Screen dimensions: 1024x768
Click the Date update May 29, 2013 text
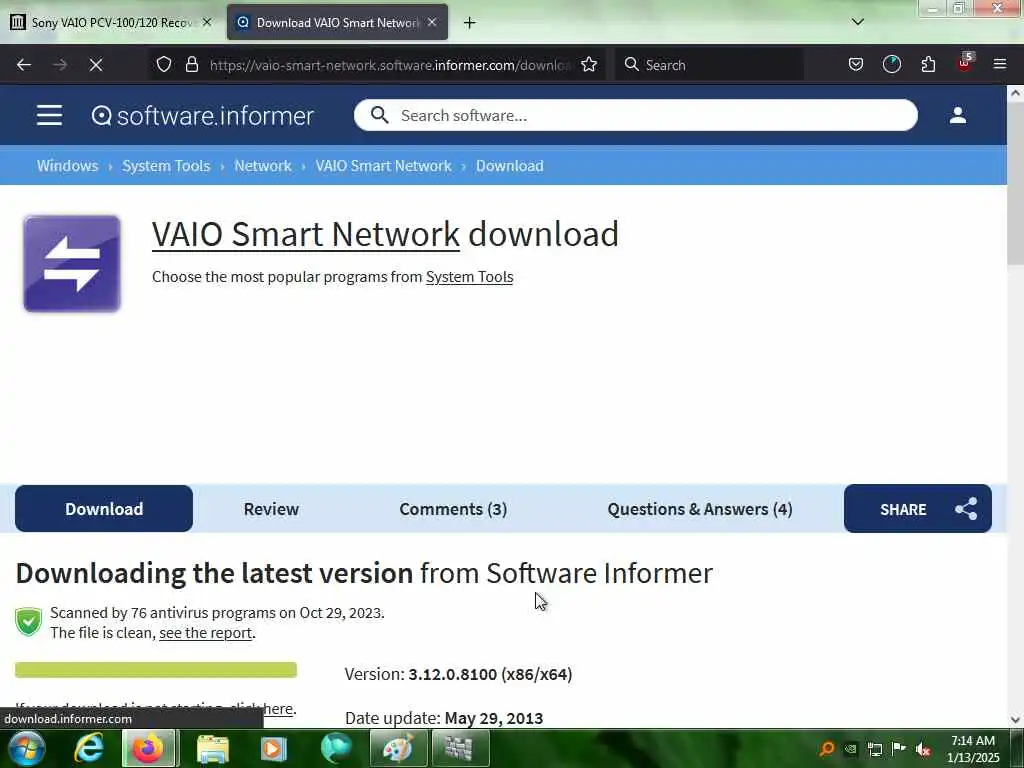[444, 718]
